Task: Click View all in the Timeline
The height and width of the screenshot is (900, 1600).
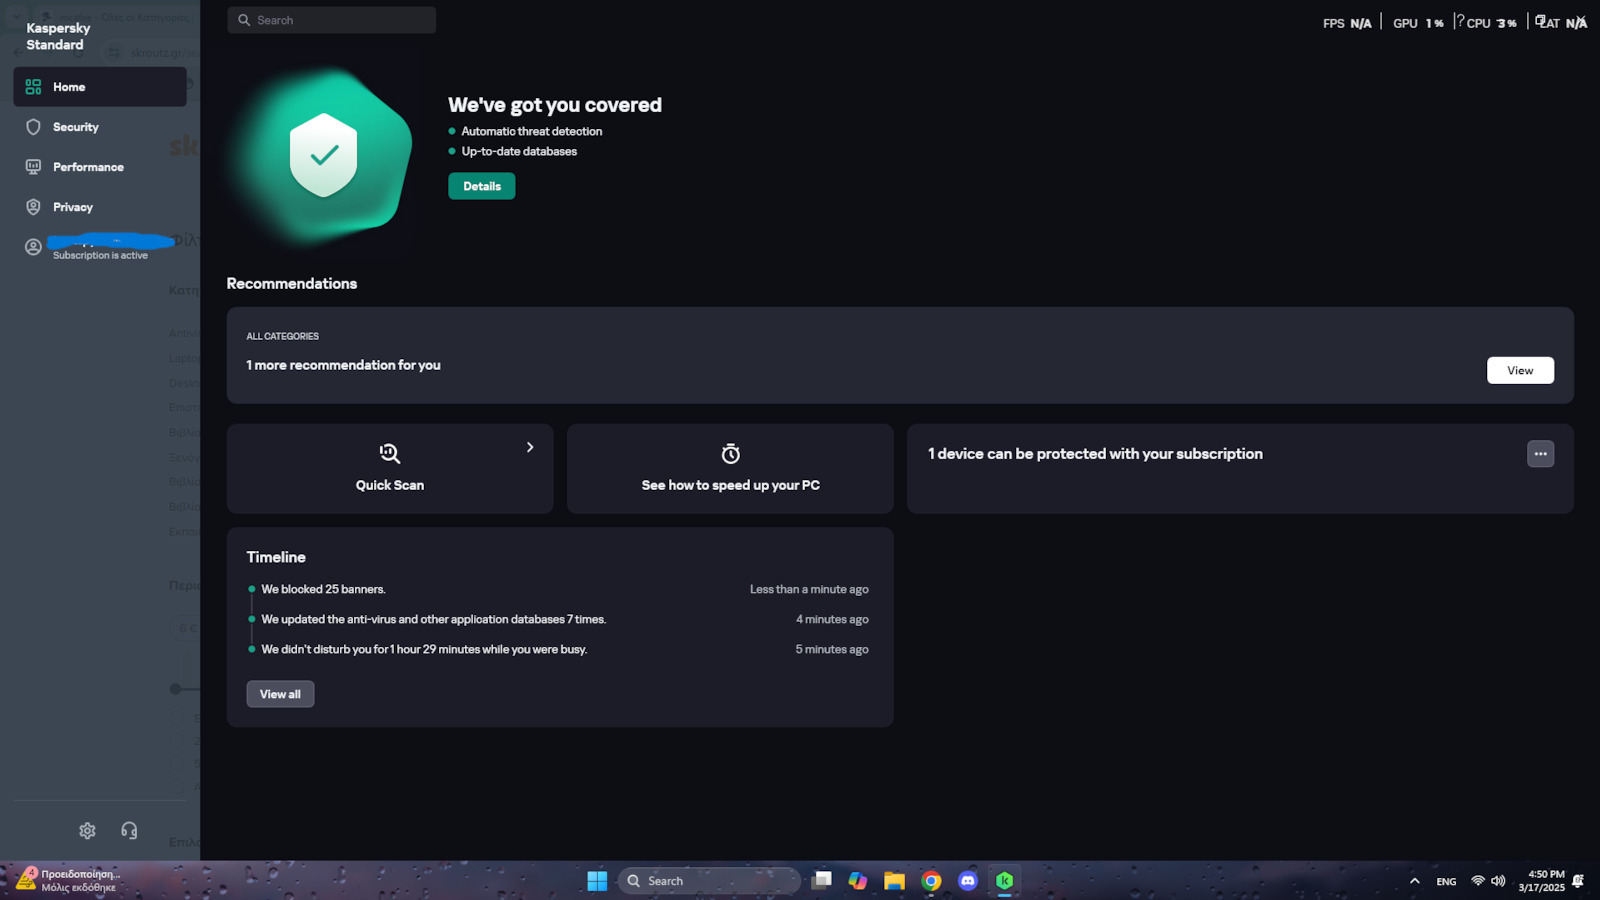Action: (x=280, y=694)
